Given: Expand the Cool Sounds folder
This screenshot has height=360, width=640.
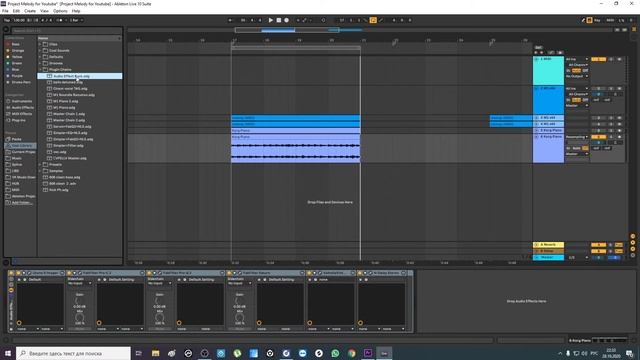Looking at the screenshot, I should pyautogui.click(x=40, y=51).
